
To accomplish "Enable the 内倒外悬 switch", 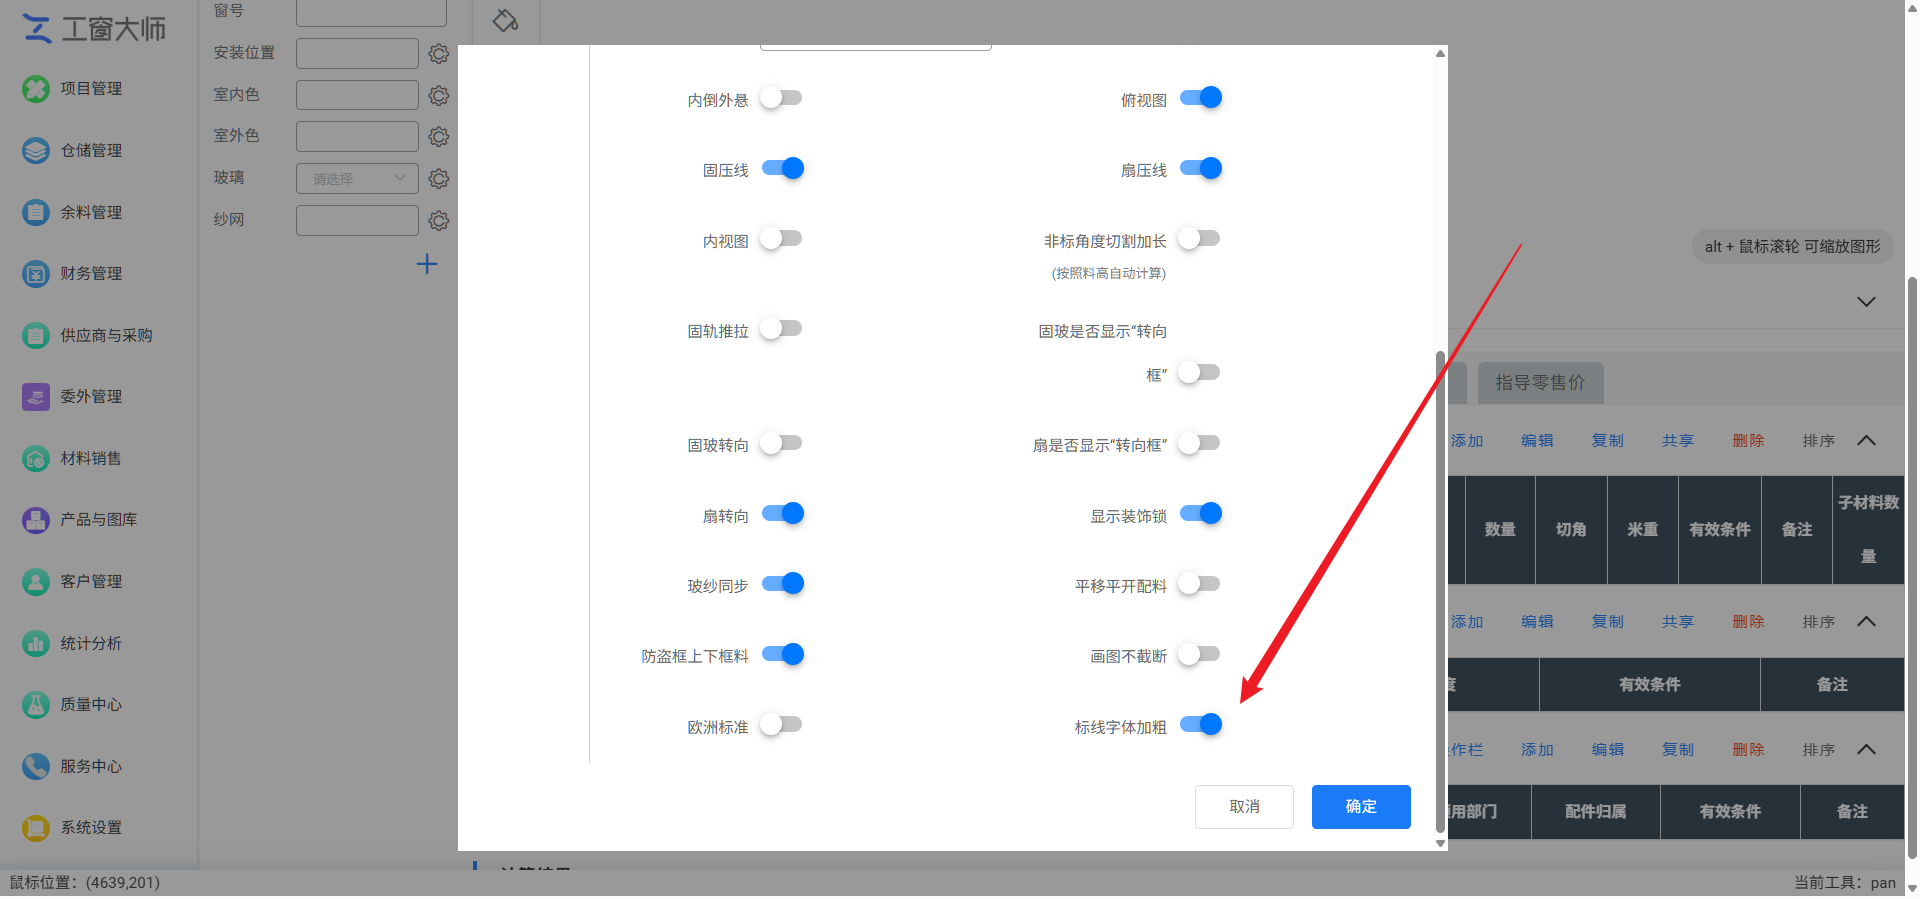I will 781,98.
